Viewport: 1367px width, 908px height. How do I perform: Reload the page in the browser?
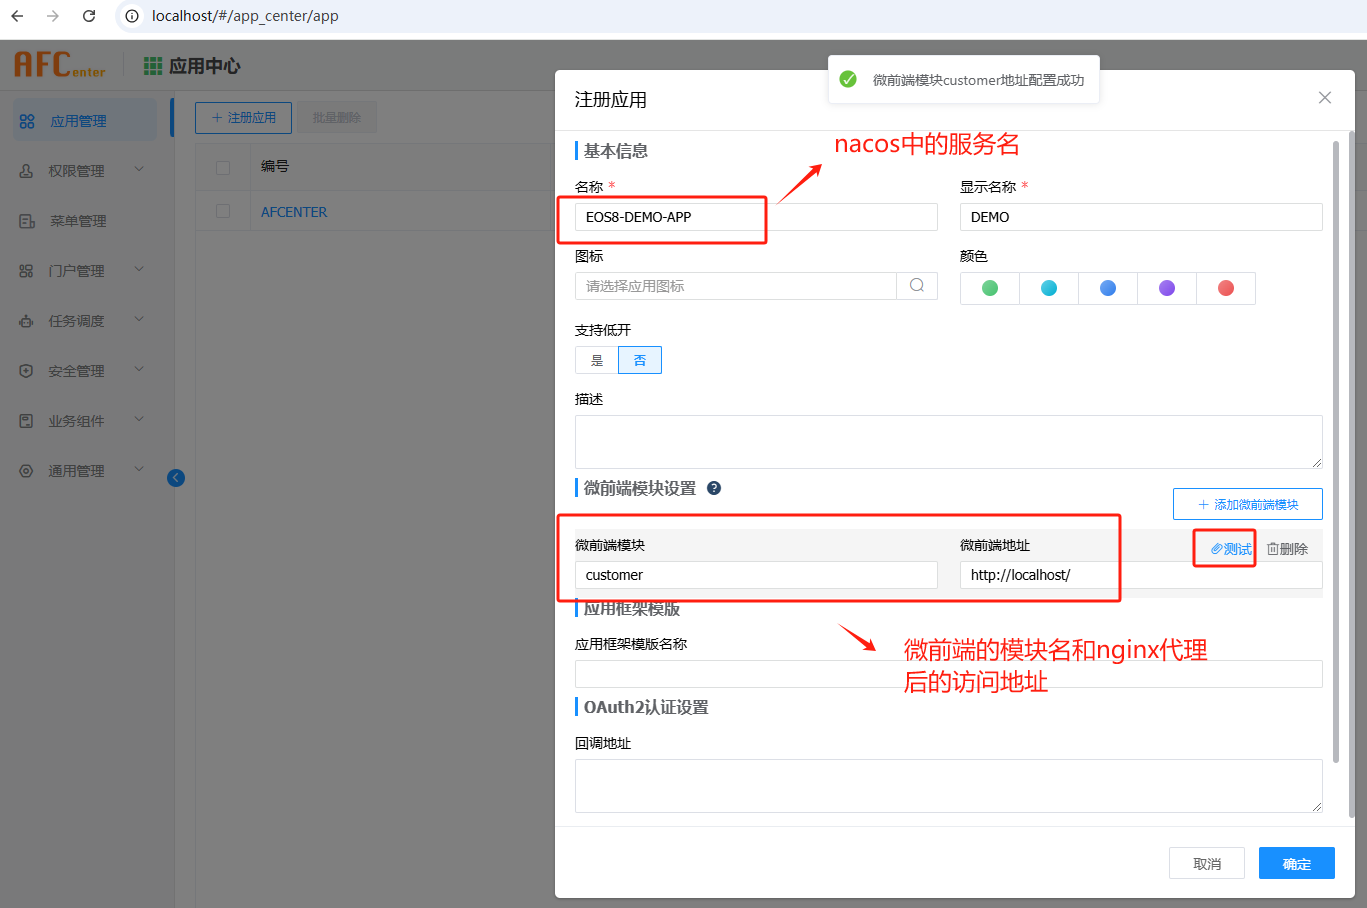click(89, 16)
